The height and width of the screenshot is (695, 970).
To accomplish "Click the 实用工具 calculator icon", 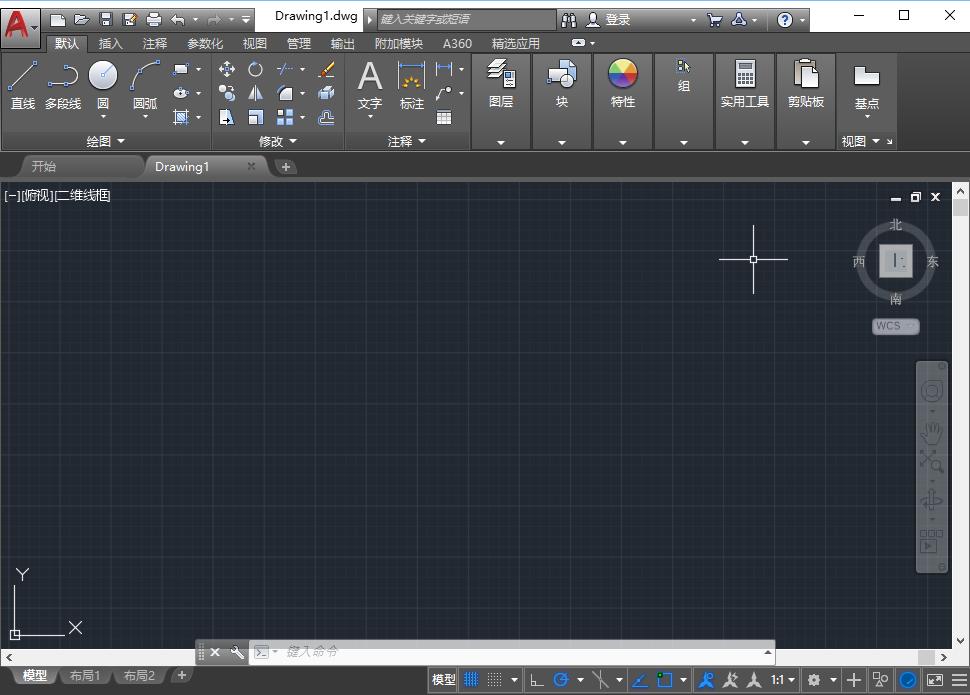I will click(745, 74).
